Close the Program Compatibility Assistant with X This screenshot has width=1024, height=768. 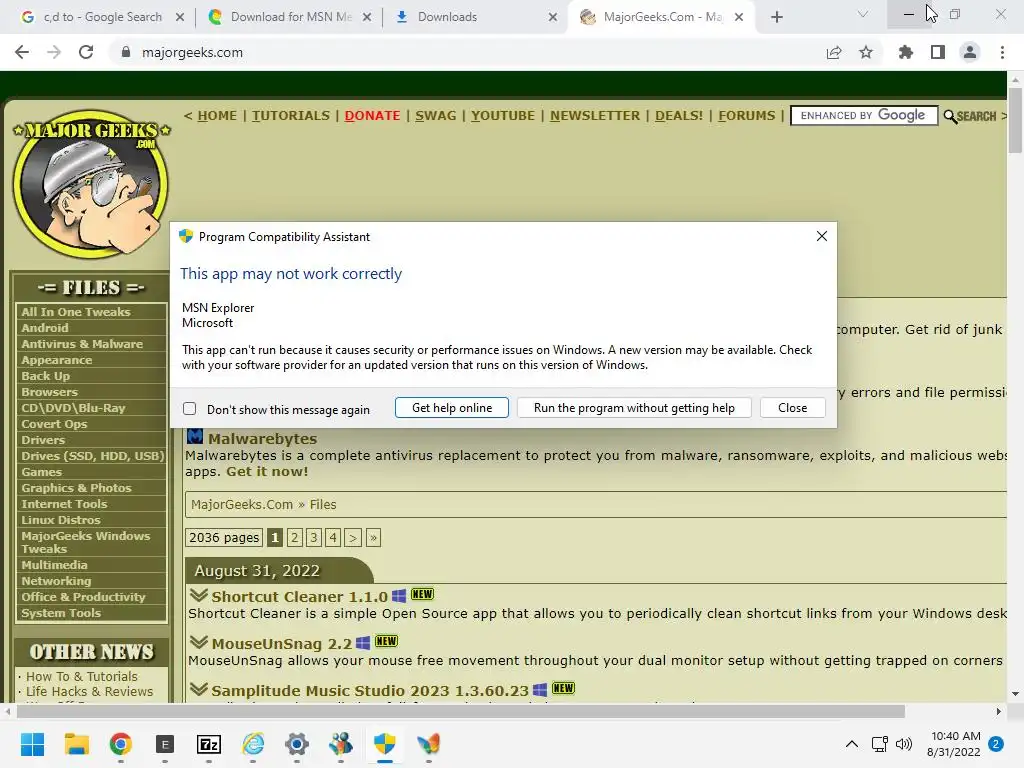click(822, 236)
